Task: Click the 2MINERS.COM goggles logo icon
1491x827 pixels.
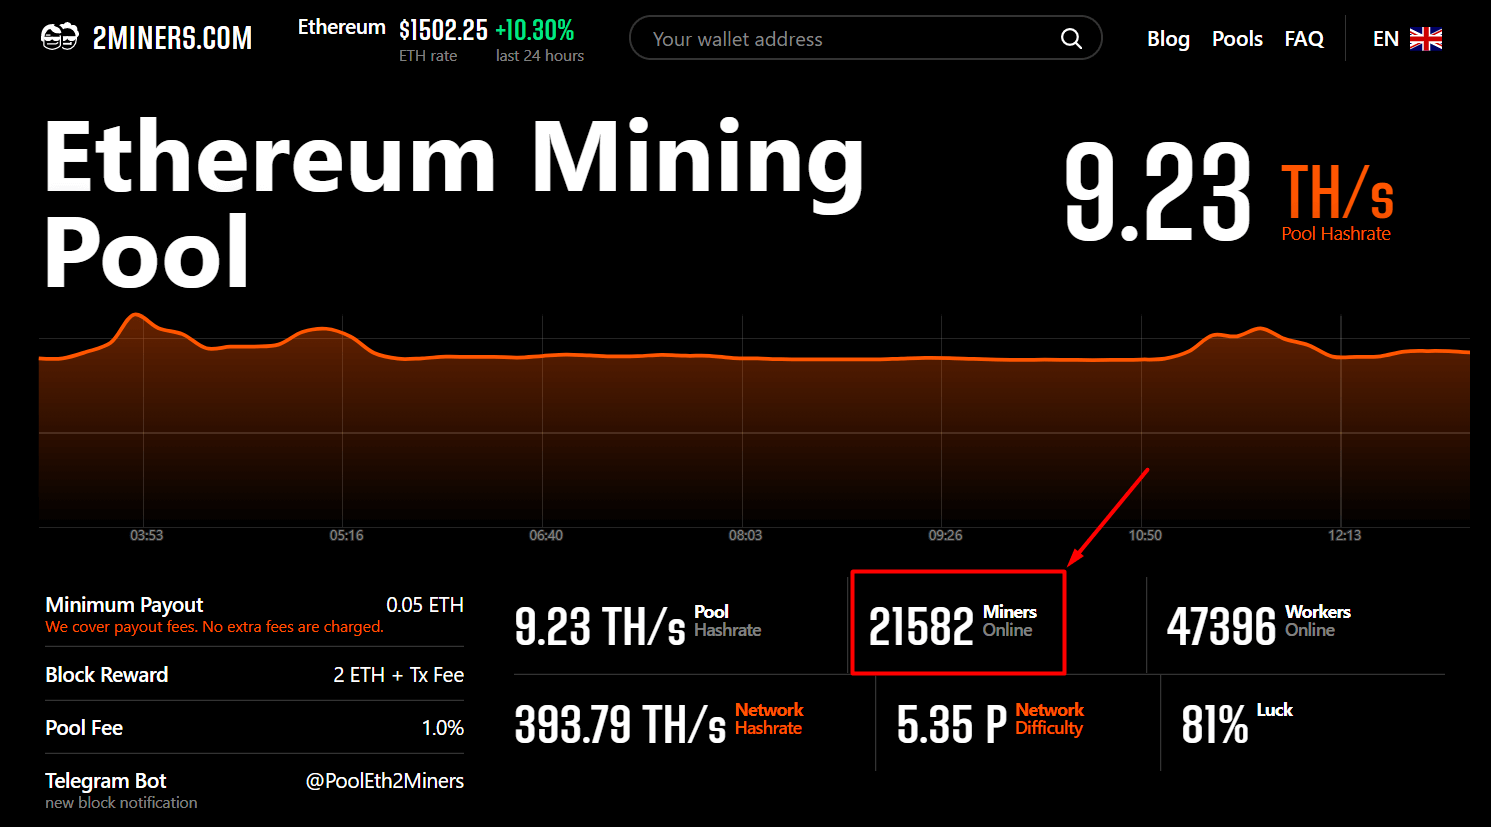Action: (x=59, y=36)
